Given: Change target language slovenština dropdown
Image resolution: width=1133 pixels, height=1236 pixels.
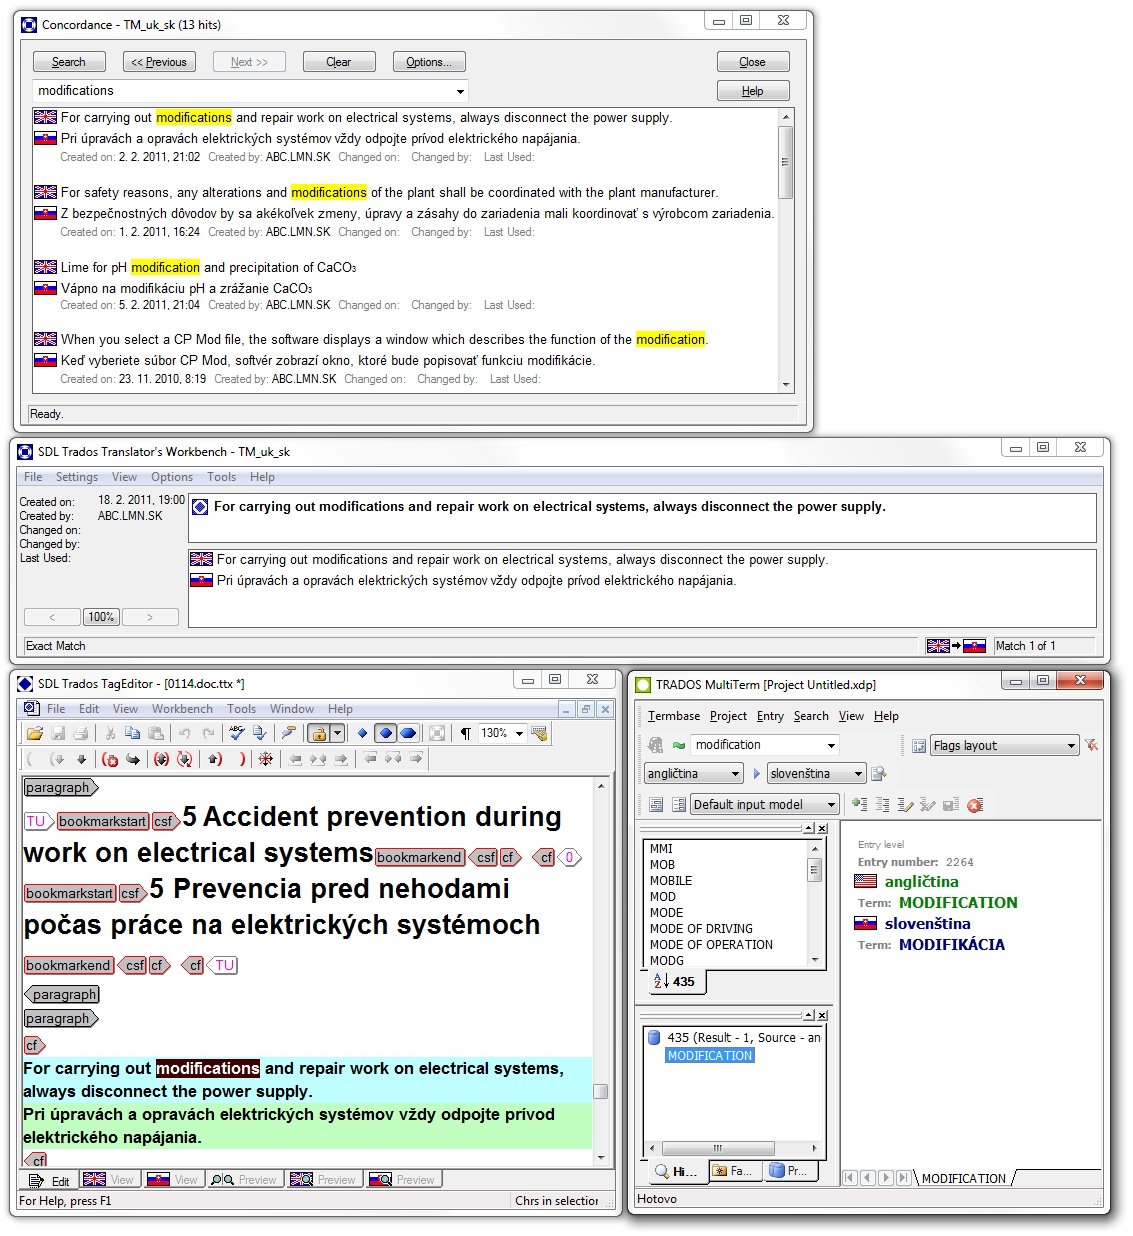Looking at the screenshot, I should tap(817, 774).
